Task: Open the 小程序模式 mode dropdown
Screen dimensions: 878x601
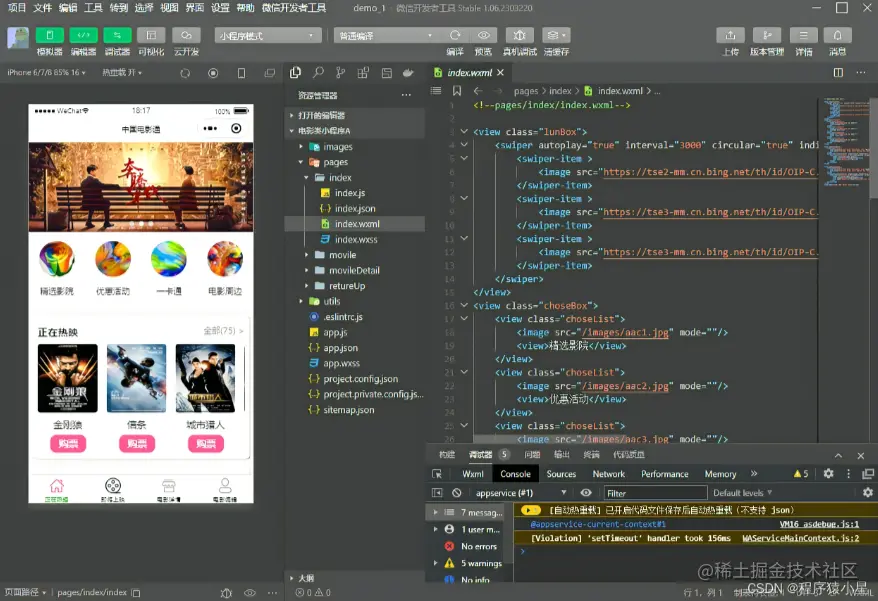Action: [268, 35]
